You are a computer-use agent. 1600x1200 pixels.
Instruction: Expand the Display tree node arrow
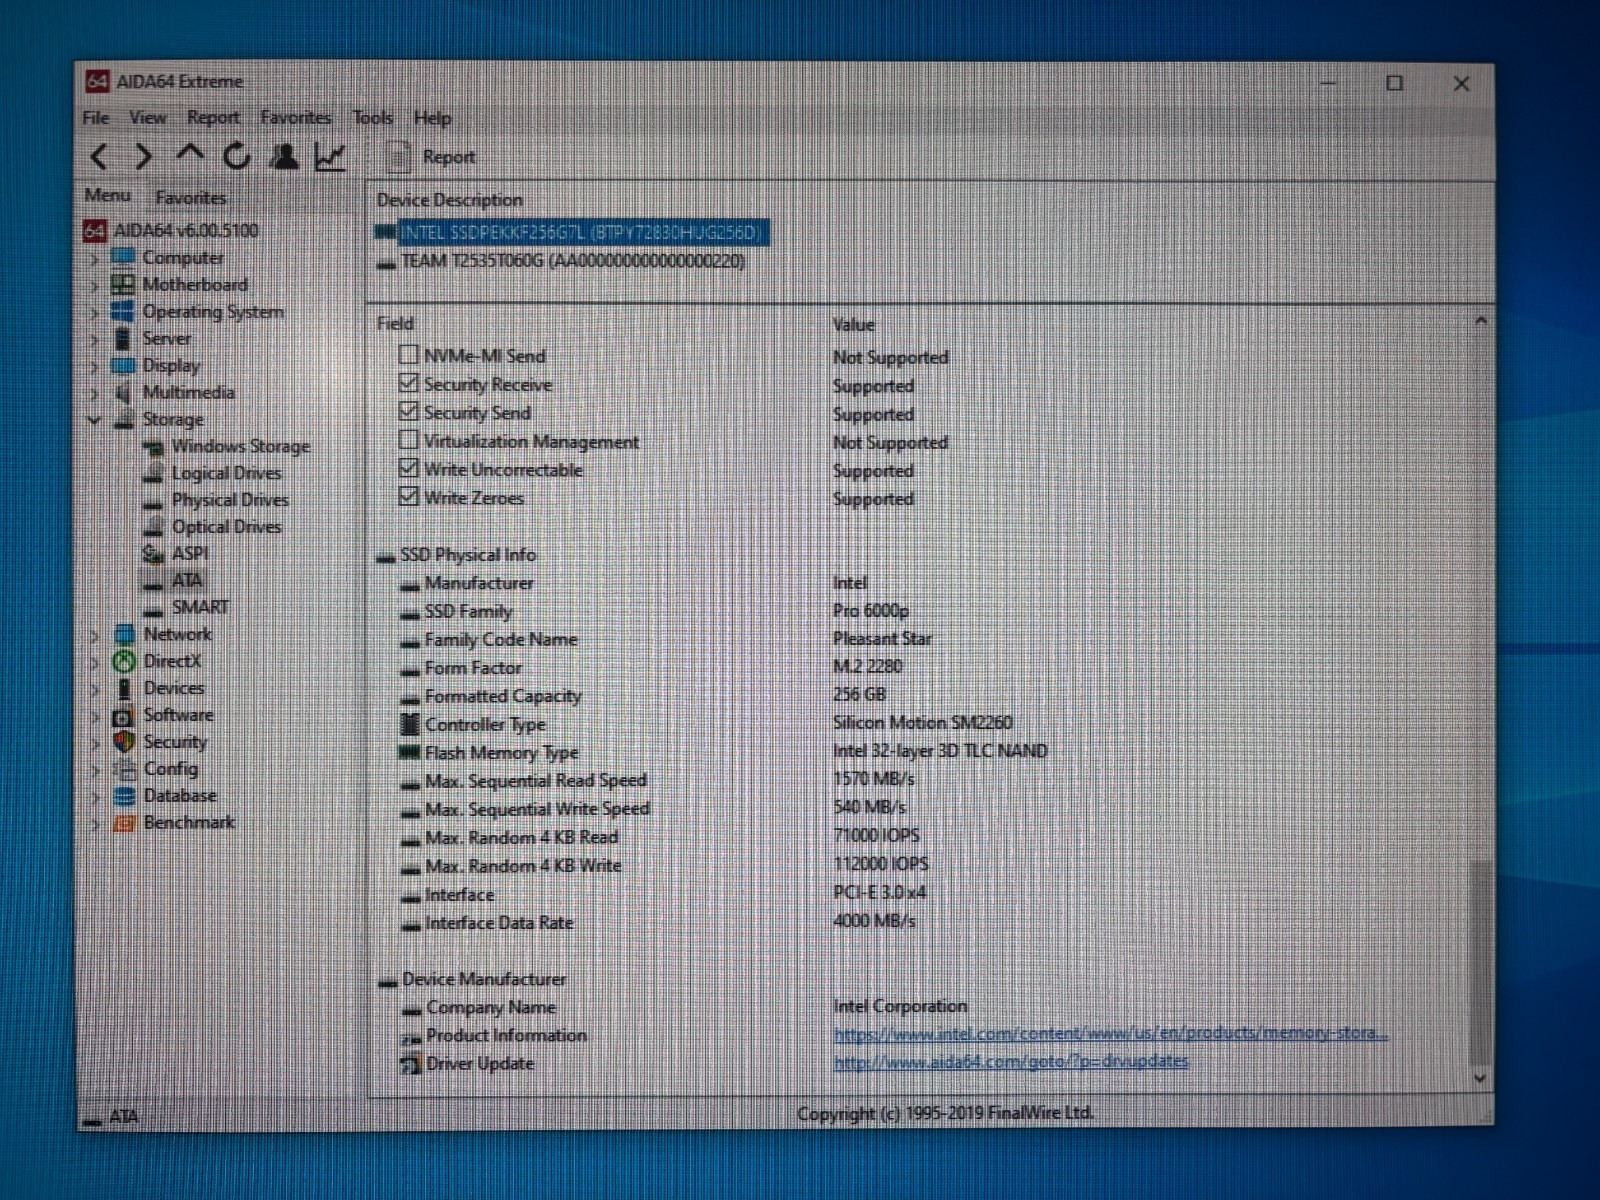point(95,367)
